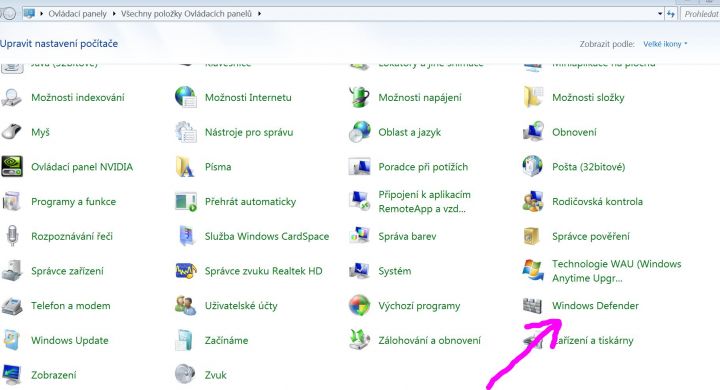Expand the arrow after Ovládací panely breadcrumb
Screen dimensions: 720x390
113,14
